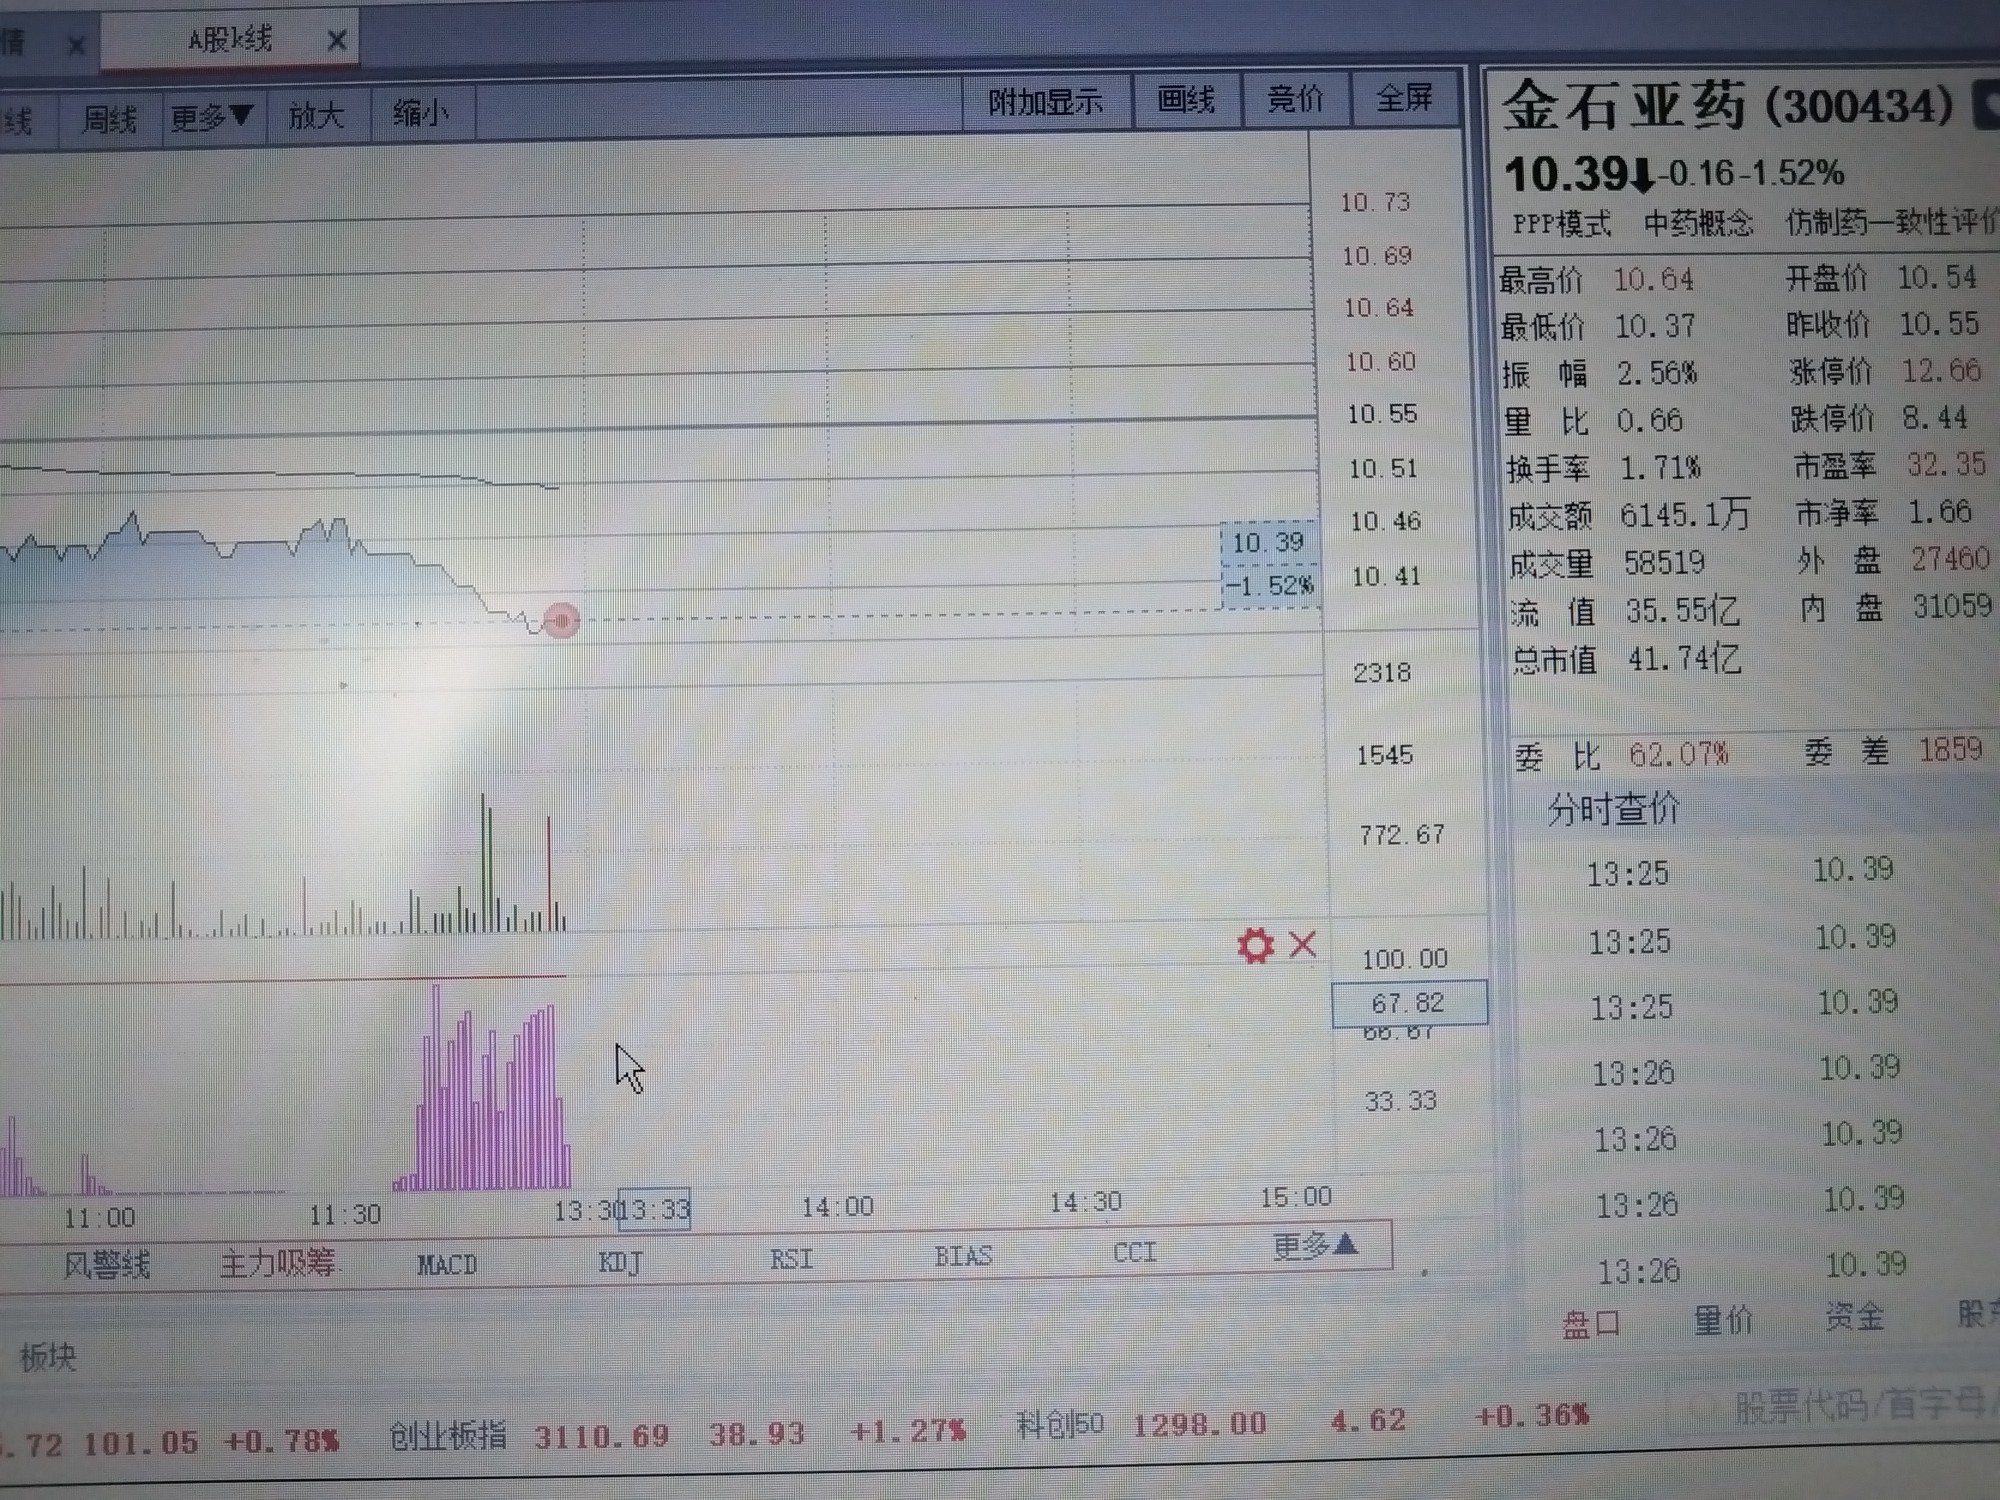This screenshot has width=2000, height=1500.
Task: Expand 更多 dropdown in period toolbar
Action: 211,118
